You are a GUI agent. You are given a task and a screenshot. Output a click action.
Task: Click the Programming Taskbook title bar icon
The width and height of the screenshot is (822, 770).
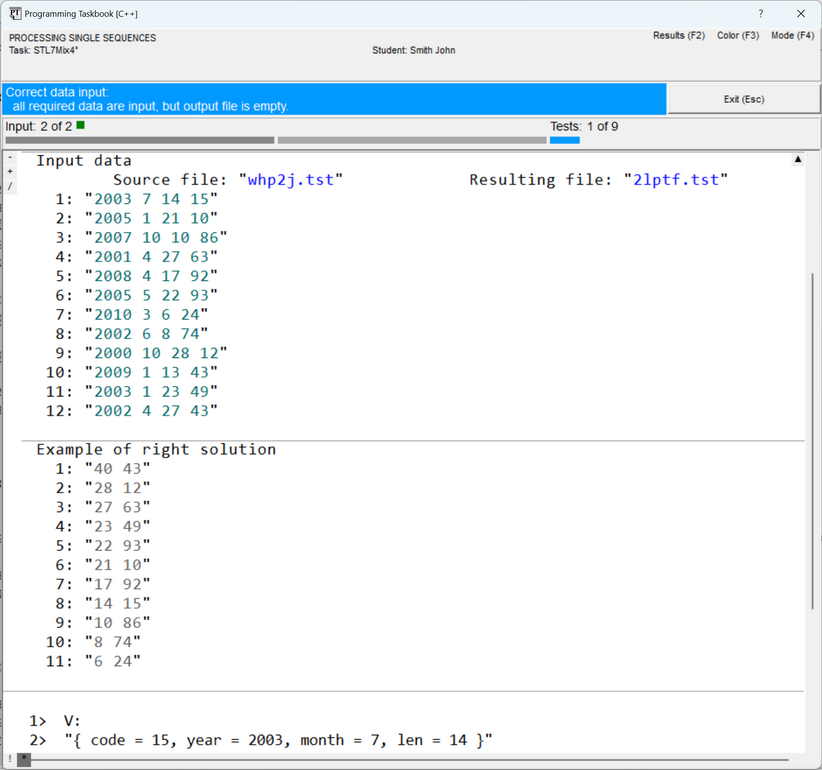point(15,13)
